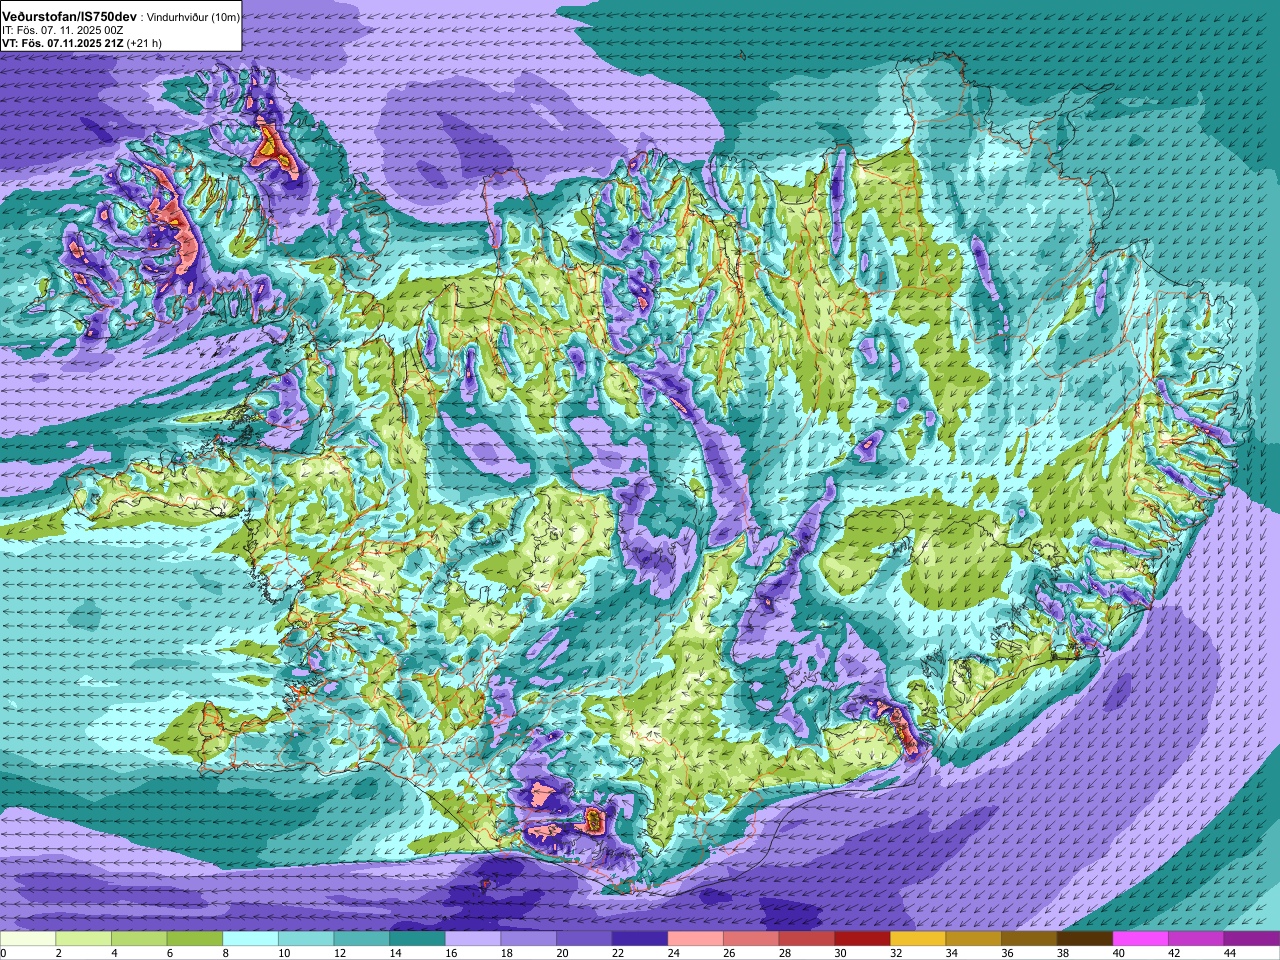Screen dimensions: 1280x960
Task: Select the orchid 42–44 legend swatch
Action: [1197, 939]
